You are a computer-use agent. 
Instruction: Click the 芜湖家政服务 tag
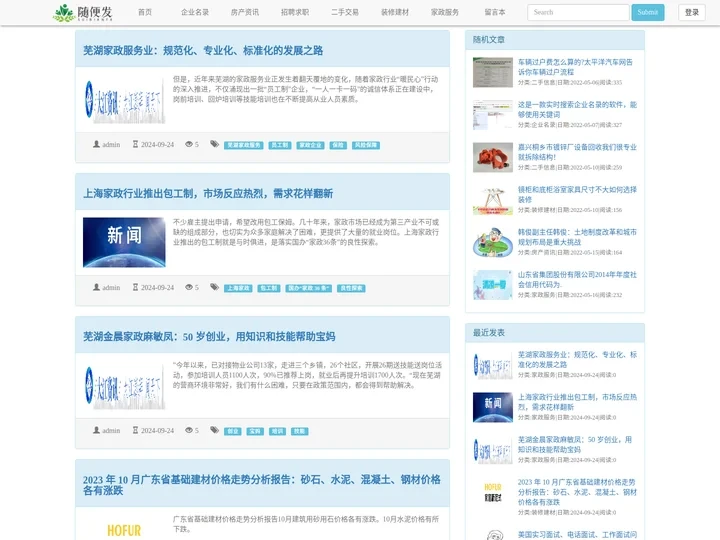click(244, 145)
